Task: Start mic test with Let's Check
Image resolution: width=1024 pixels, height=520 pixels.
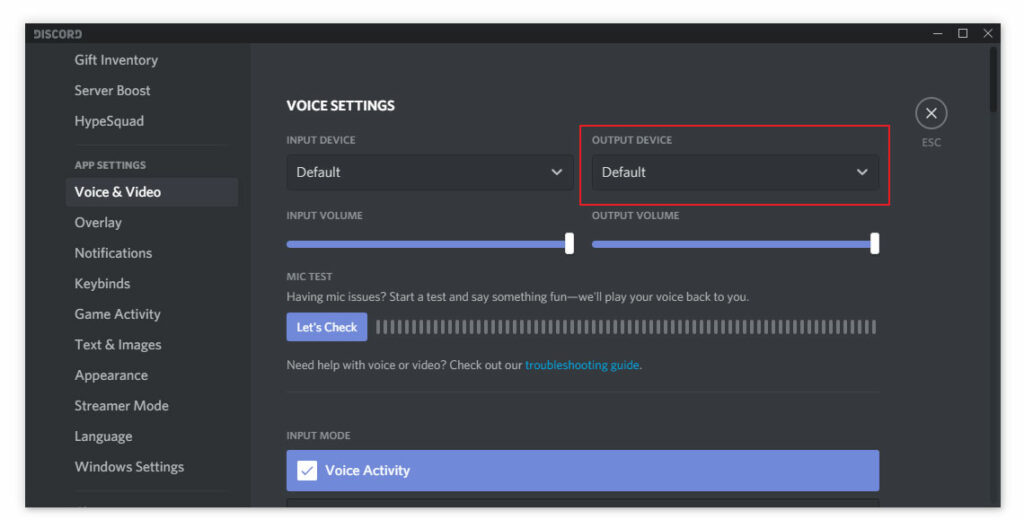Action: (x=327, y=327)
